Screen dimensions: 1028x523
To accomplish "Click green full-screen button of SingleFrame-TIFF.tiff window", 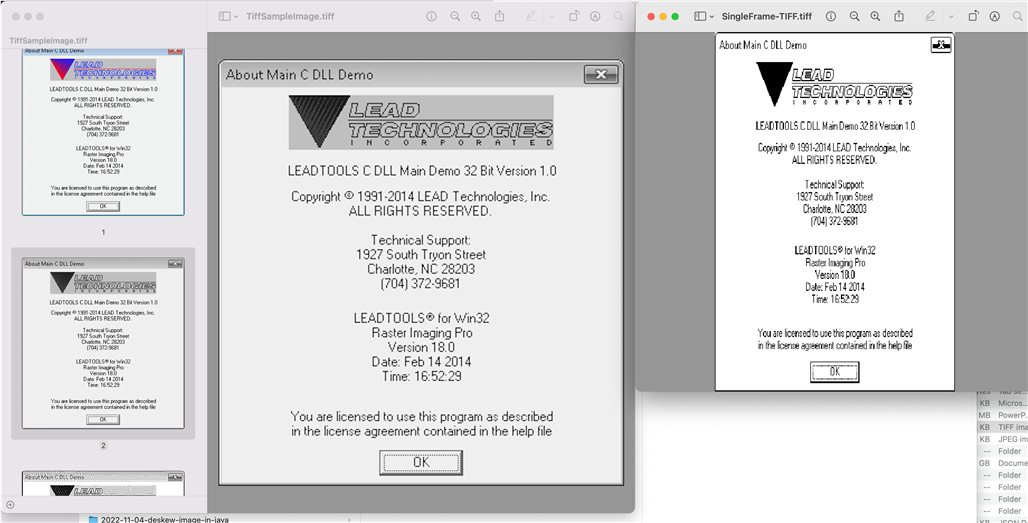I will (x=675, y=16).
